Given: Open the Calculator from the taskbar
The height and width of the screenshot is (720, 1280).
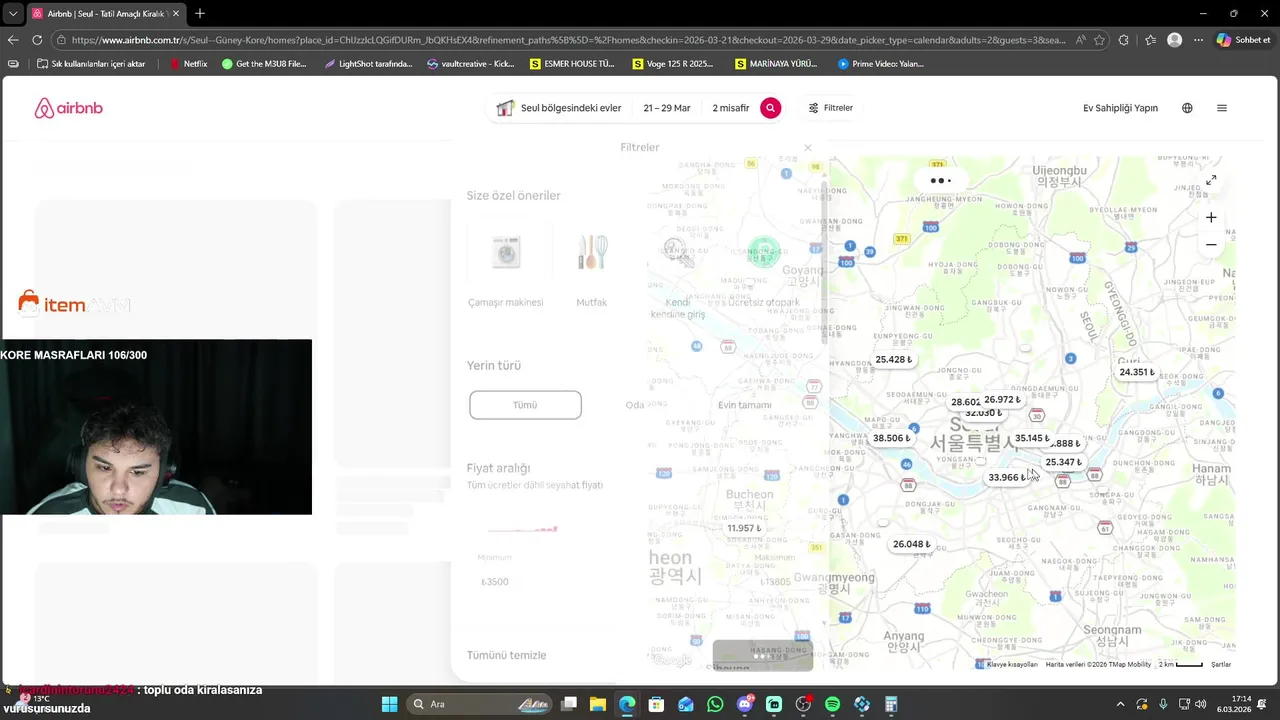Looking at the screenshot, I should 891,704.
